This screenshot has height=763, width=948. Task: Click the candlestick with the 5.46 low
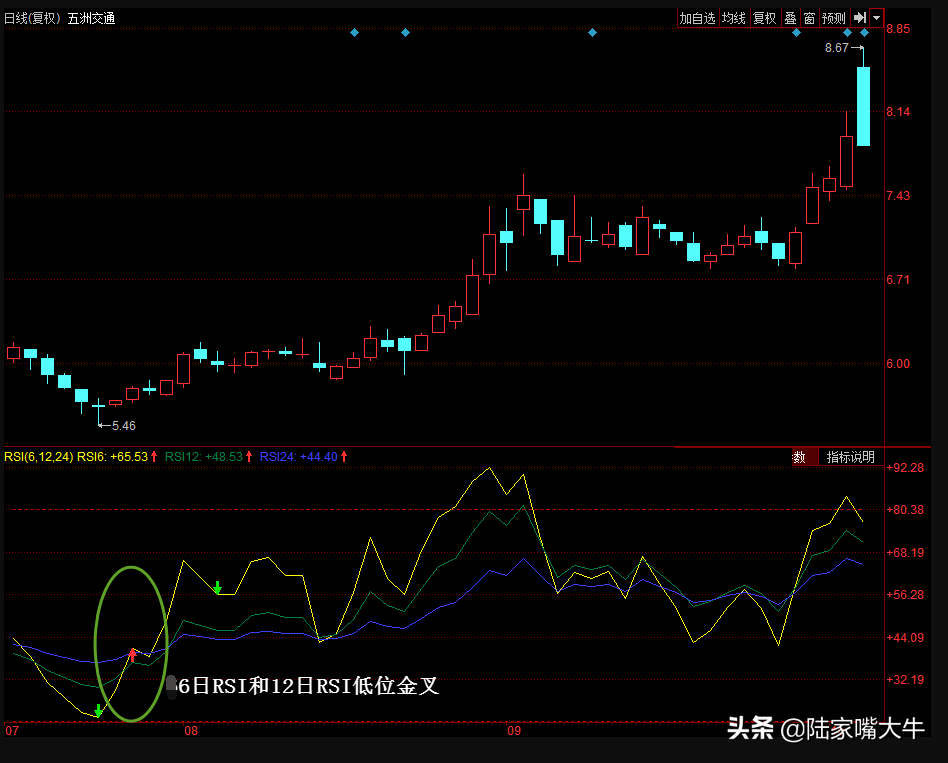point(99,406)
